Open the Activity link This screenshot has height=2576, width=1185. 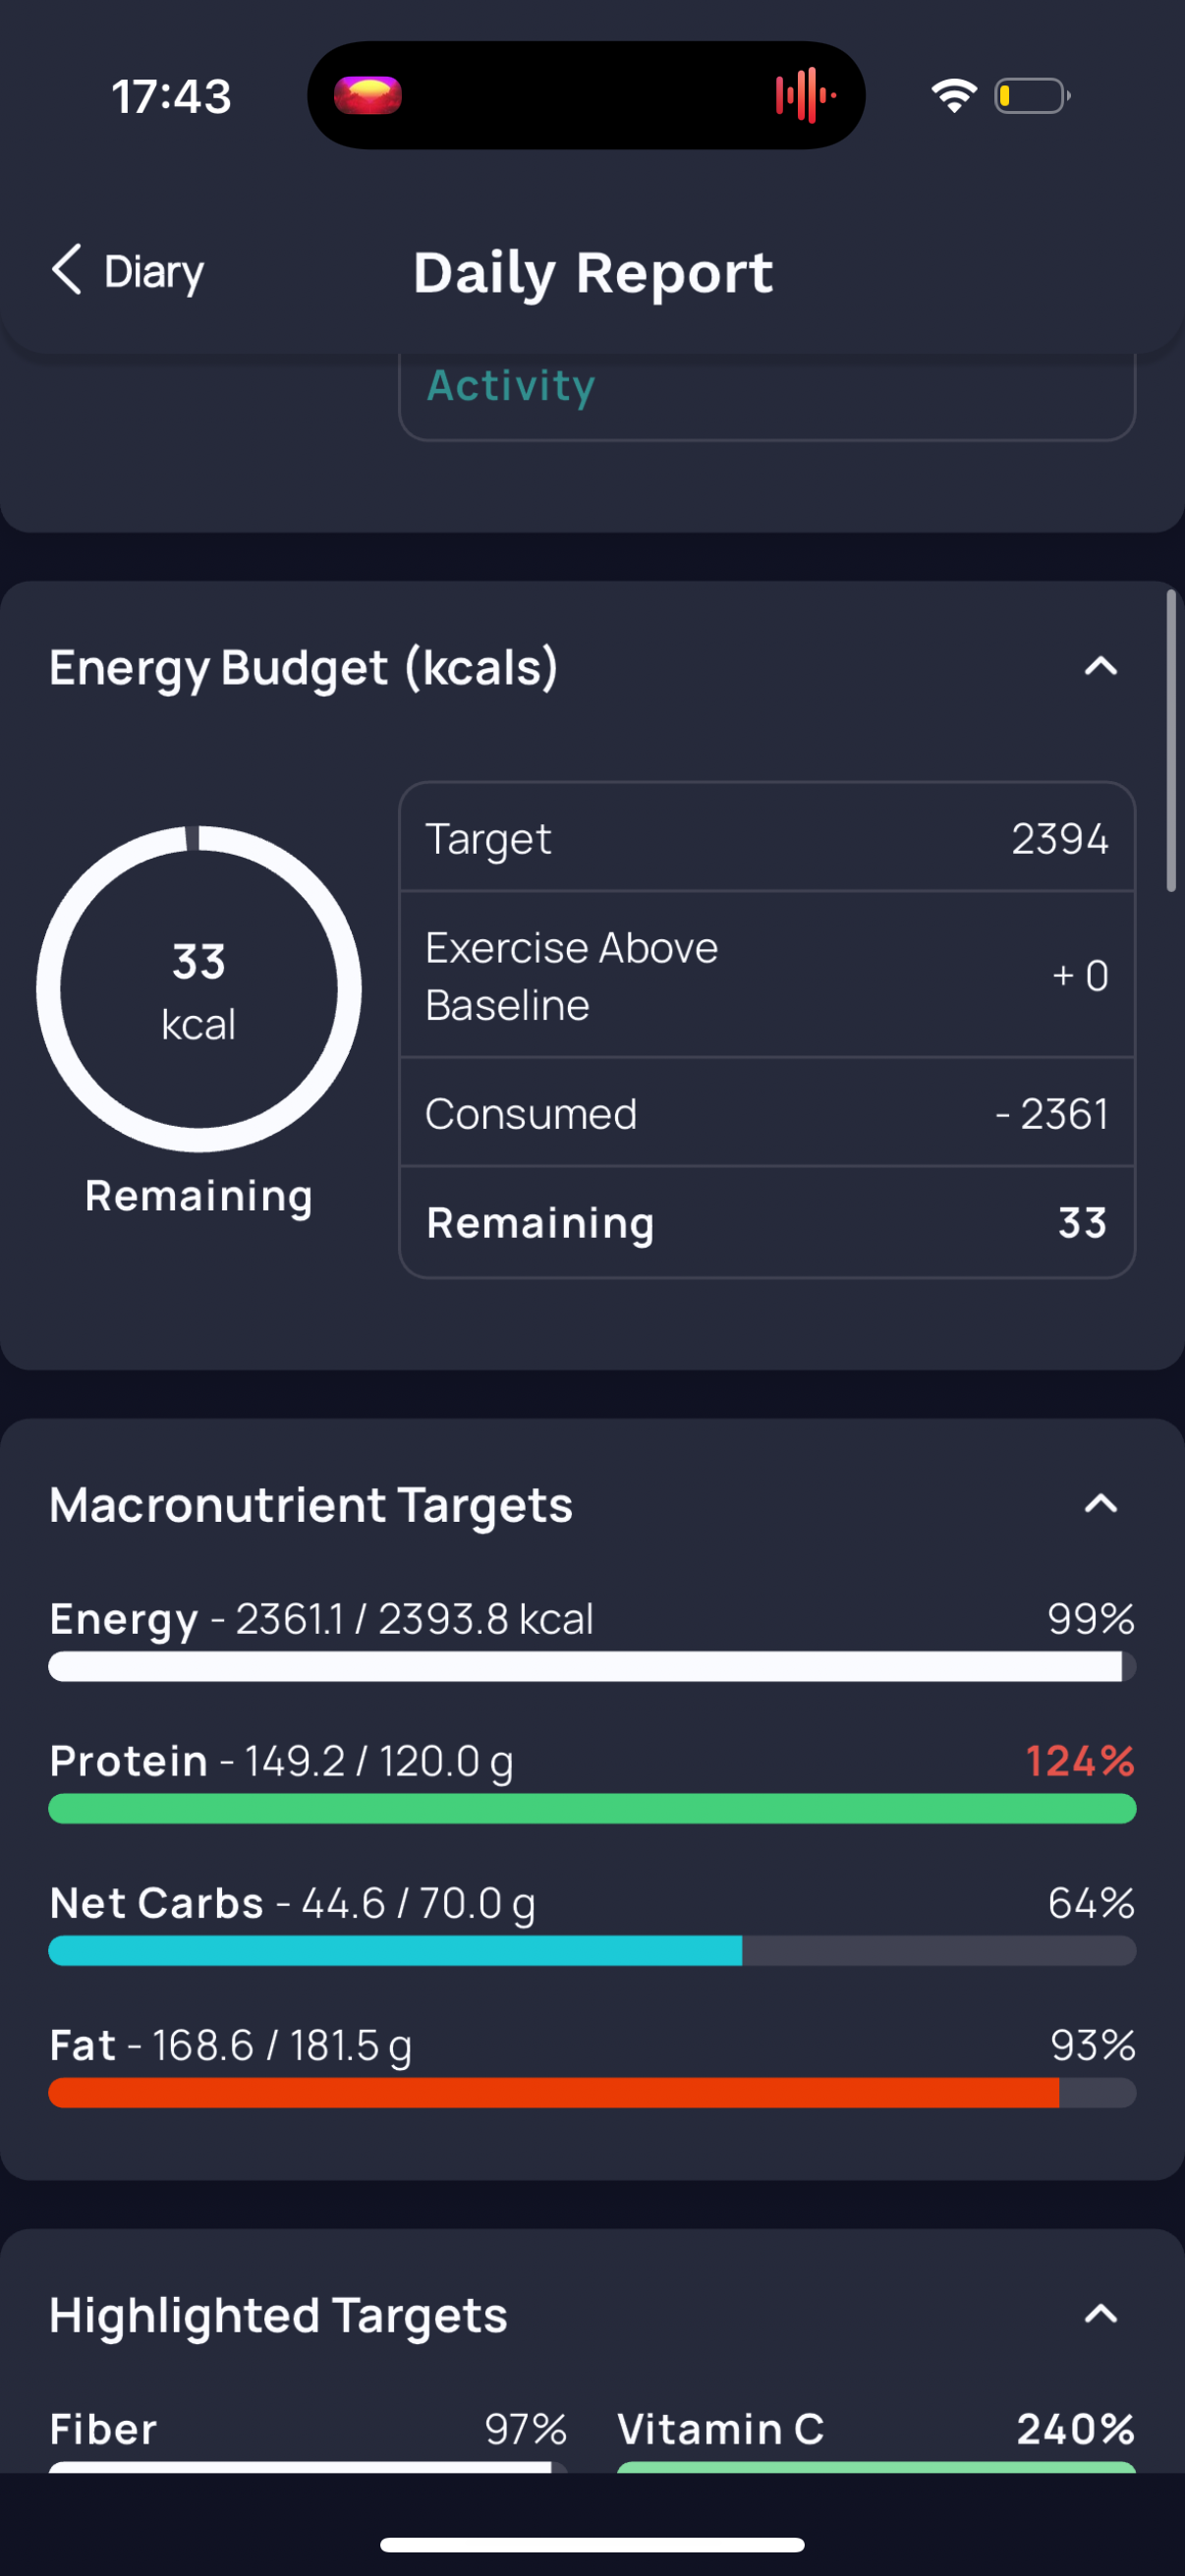(x=511, y=386)
